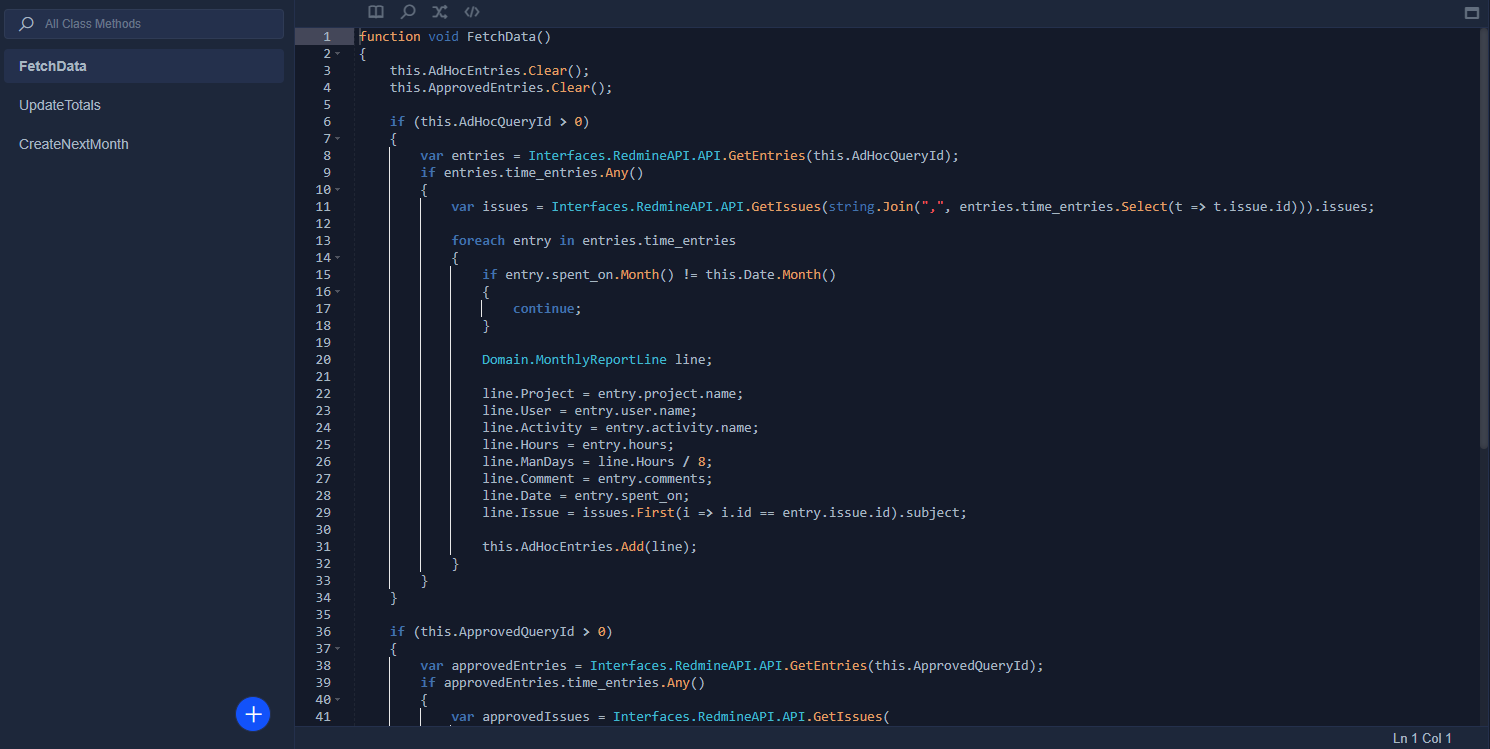
Task: Click the vertical scrollbar of the code editor
Action: click(x=1483, y=240)
